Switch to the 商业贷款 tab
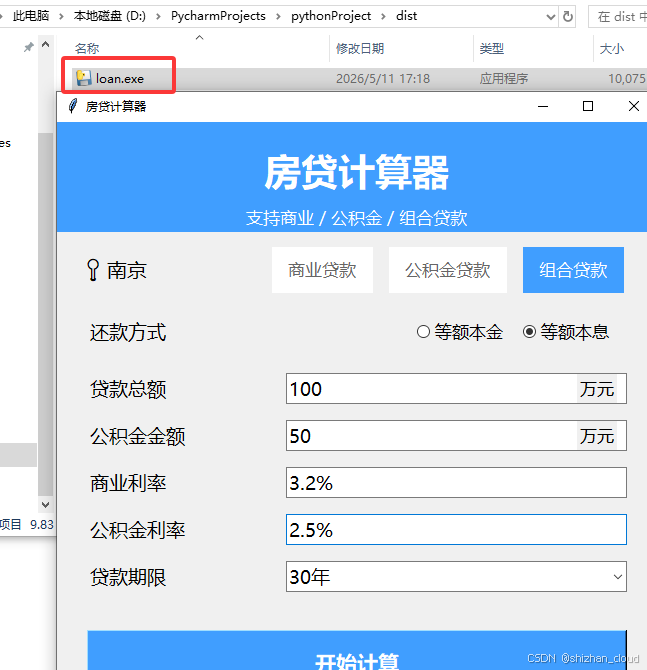This screenshot has height=670, width=647. point(322,270)
